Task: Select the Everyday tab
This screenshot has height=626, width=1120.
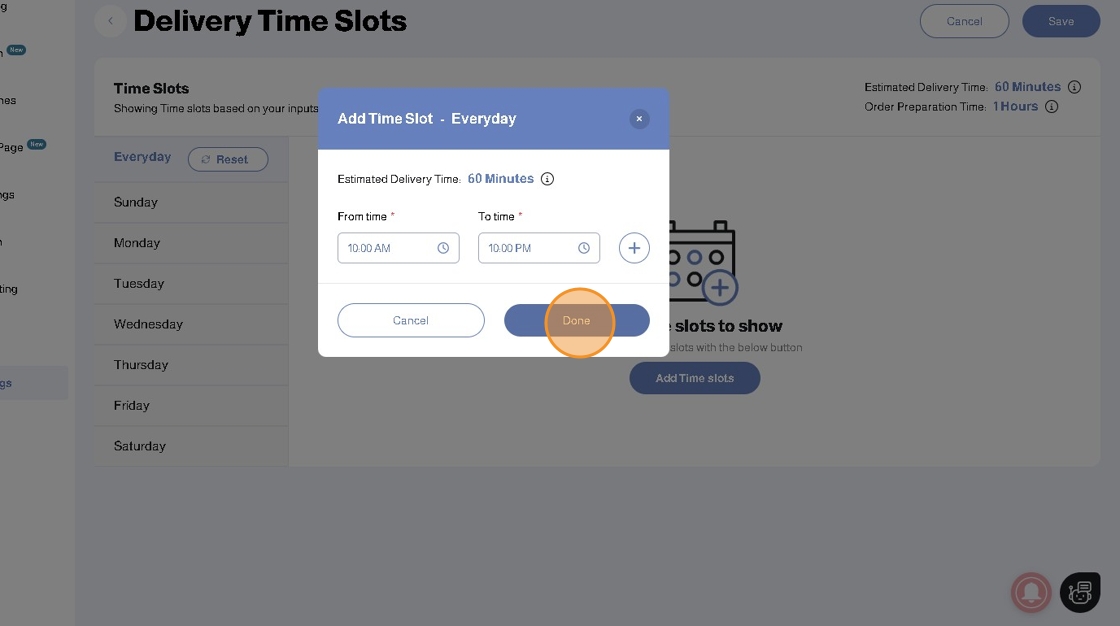Action: (x=142, y=157)
